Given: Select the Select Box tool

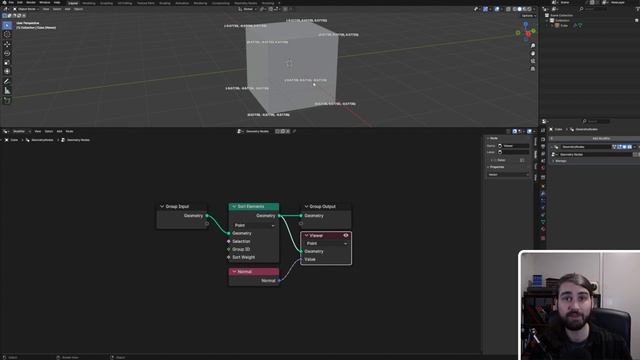Looking at the screenshot, I should point(7,25).
